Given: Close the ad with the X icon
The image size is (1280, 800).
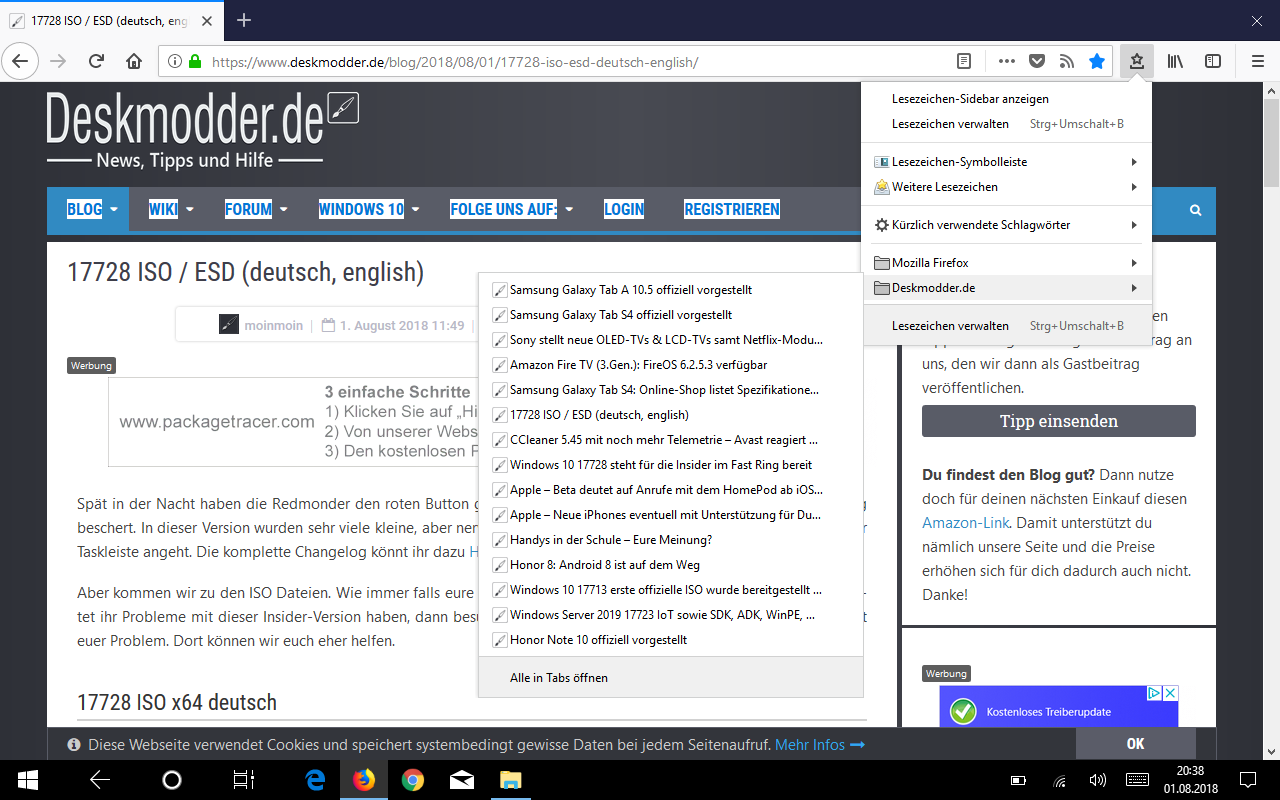Looking at the screenshot, I should click(x=1170, y=693).
